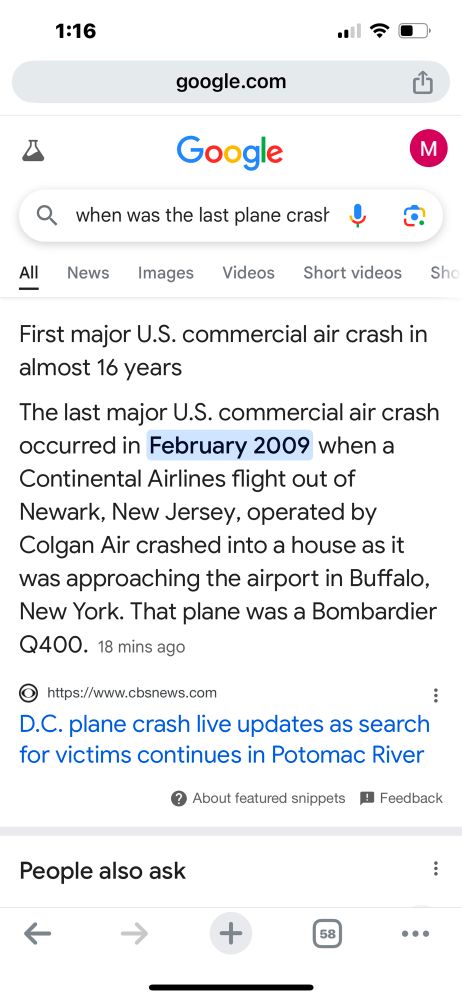Viewport: 462px width, 1000px height.
Task: Open D.C. plane crash live updates link
Action: [x=225, y=739]
